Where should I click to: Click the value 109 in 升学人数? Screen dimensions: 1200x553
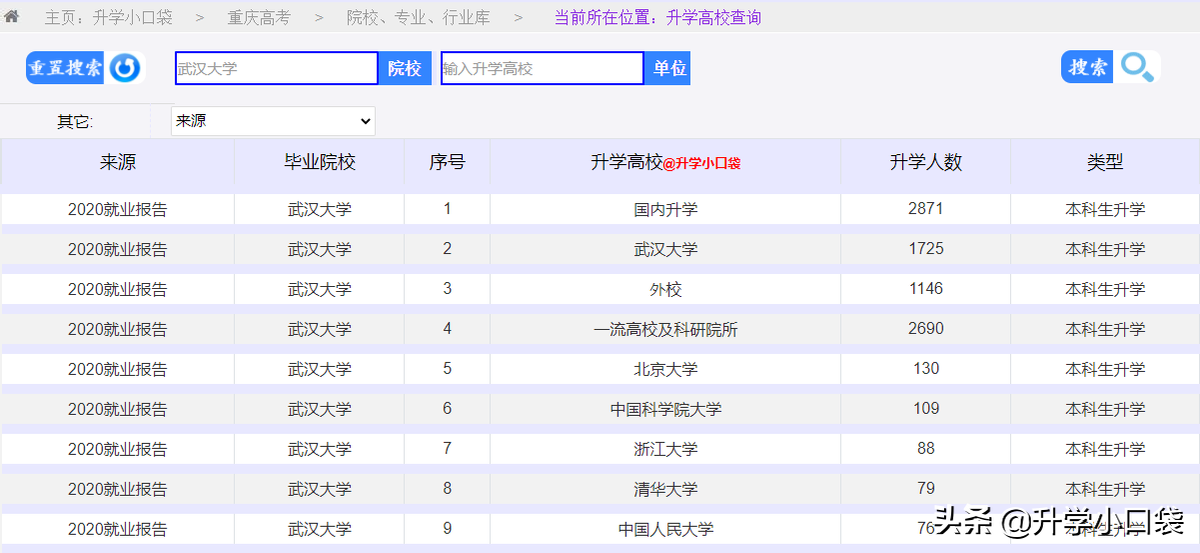(x=926, y=408)
